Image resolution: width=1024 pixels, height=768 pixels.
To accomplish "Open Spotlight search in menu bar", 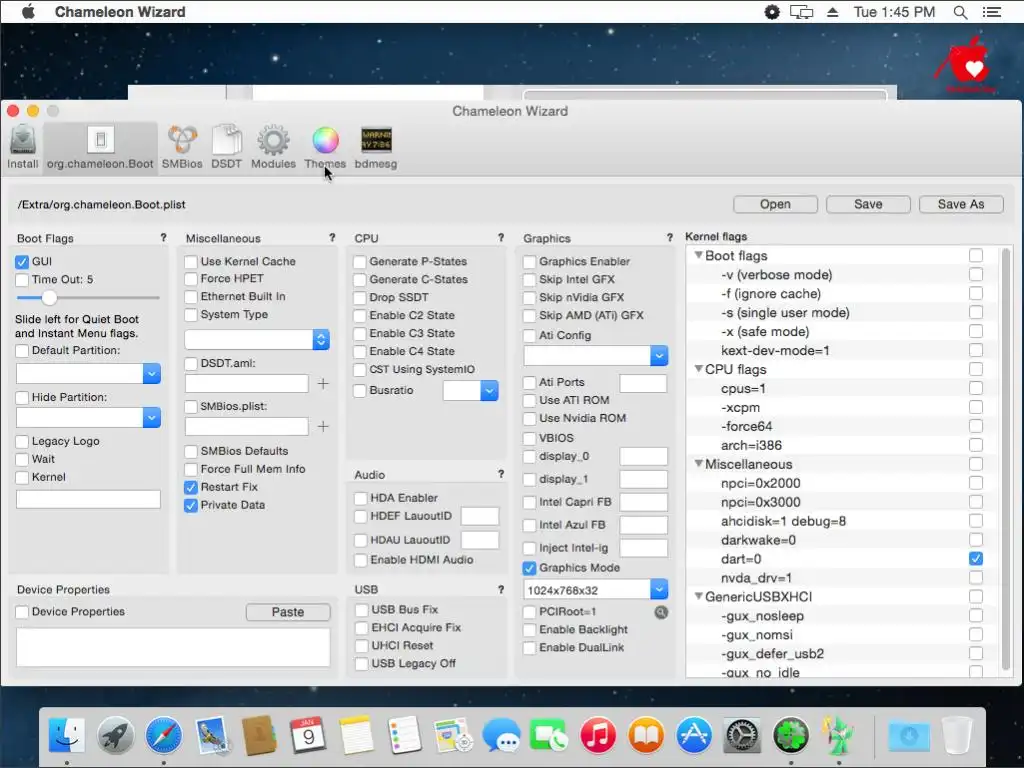I will [960, 12].
